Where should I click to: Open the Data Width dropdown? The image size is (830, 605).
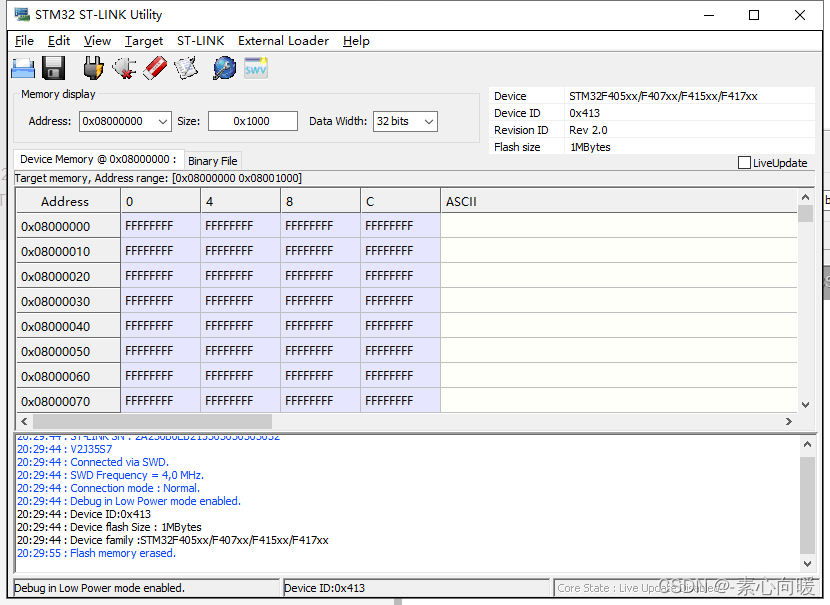point(429,121)
